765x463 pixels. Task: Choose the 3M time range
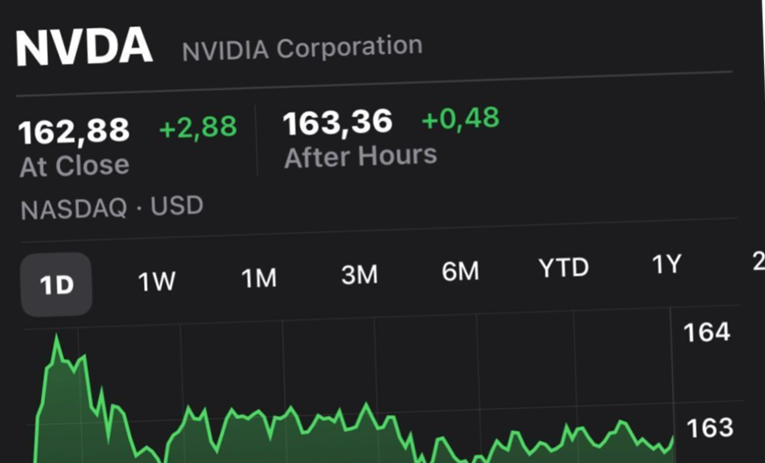[x=359, y=275]
